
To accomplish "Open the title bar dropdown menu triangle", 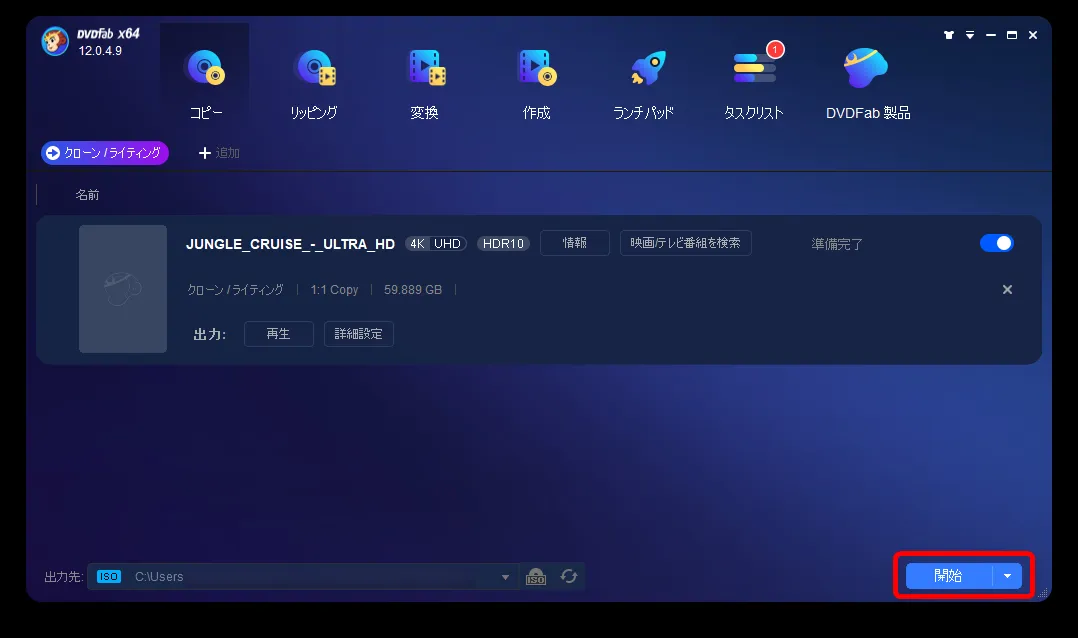I will click(970, 35).
